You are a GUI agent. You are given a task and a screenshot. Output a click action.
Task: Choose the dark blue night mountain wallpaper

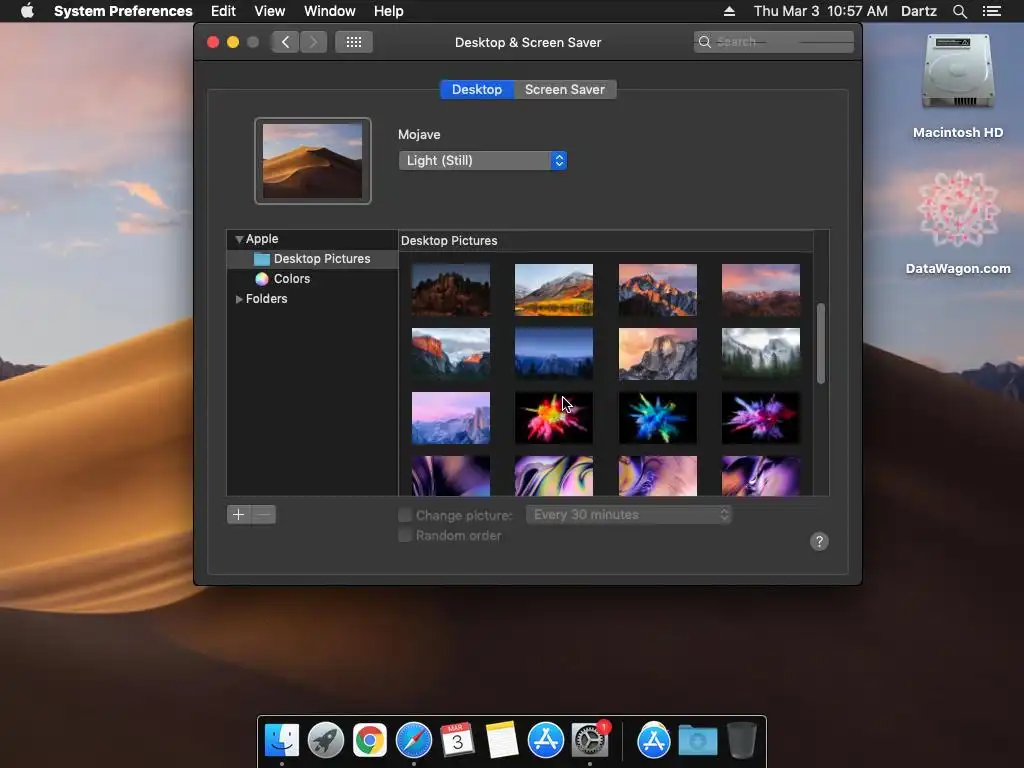click(554, 354)
